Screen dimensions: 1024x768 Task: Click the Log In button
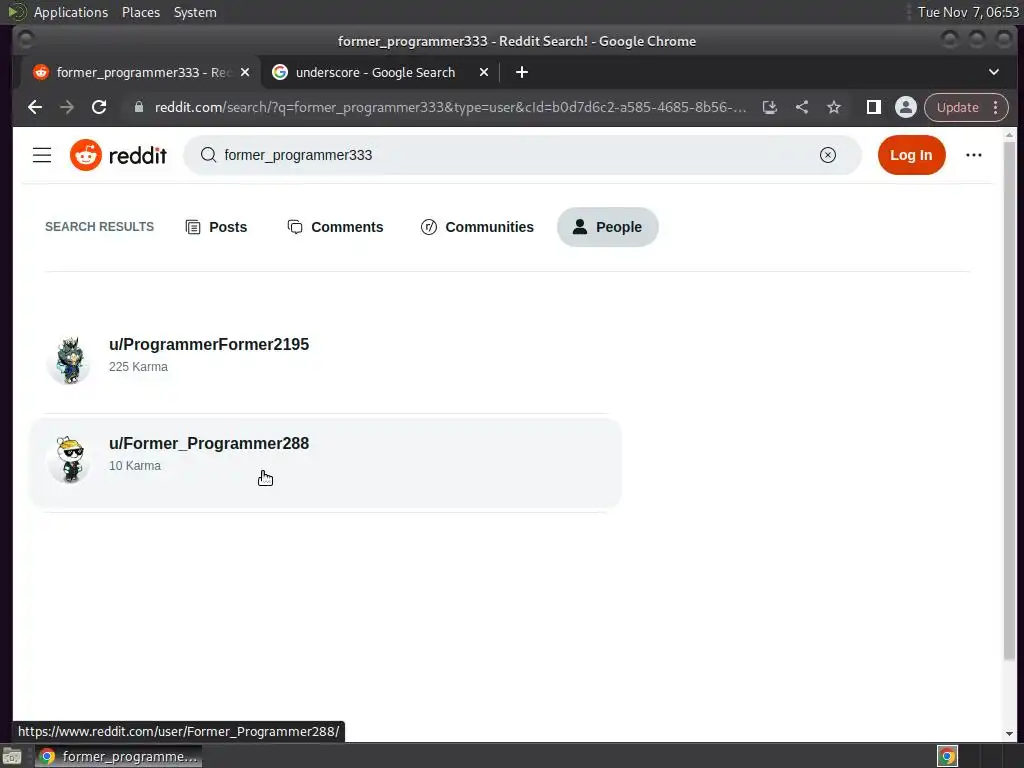point(911,155)
